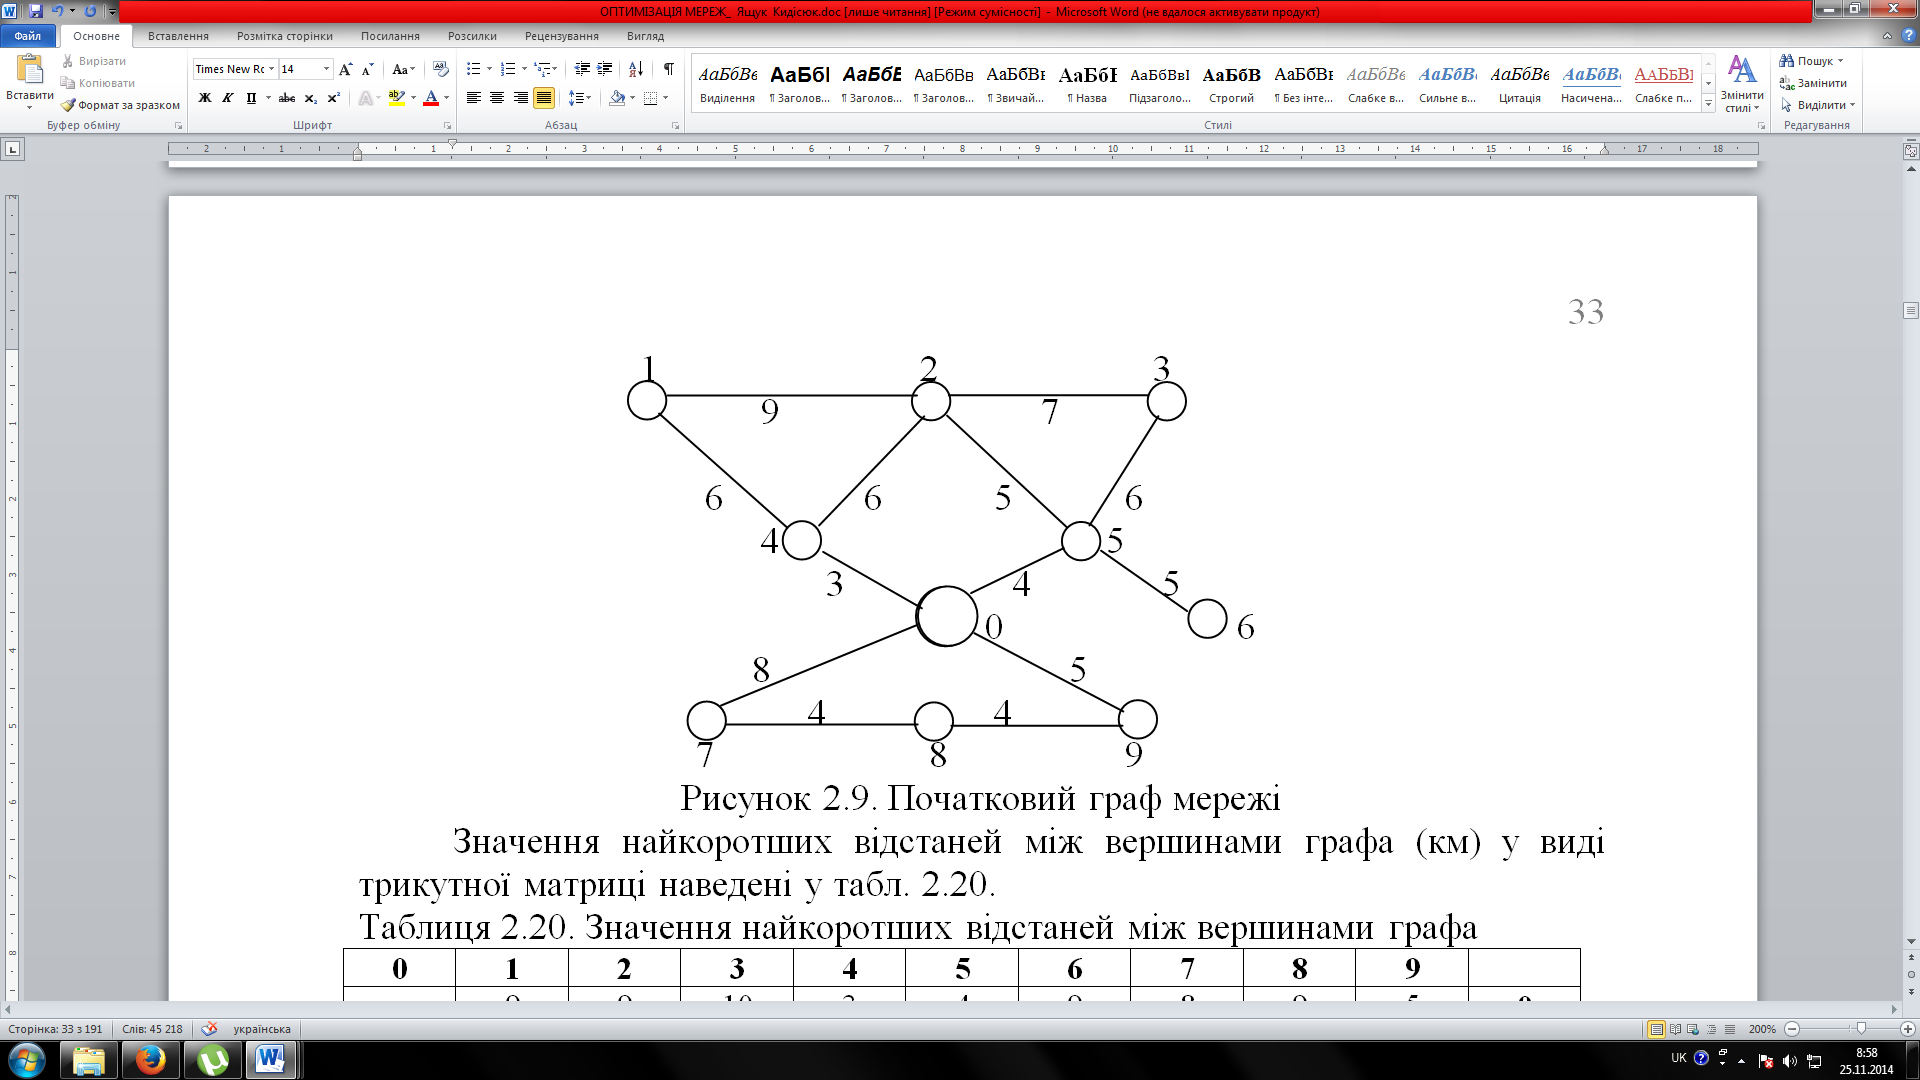
Task: Toggle superscript formatting
Action: [334, 98]
